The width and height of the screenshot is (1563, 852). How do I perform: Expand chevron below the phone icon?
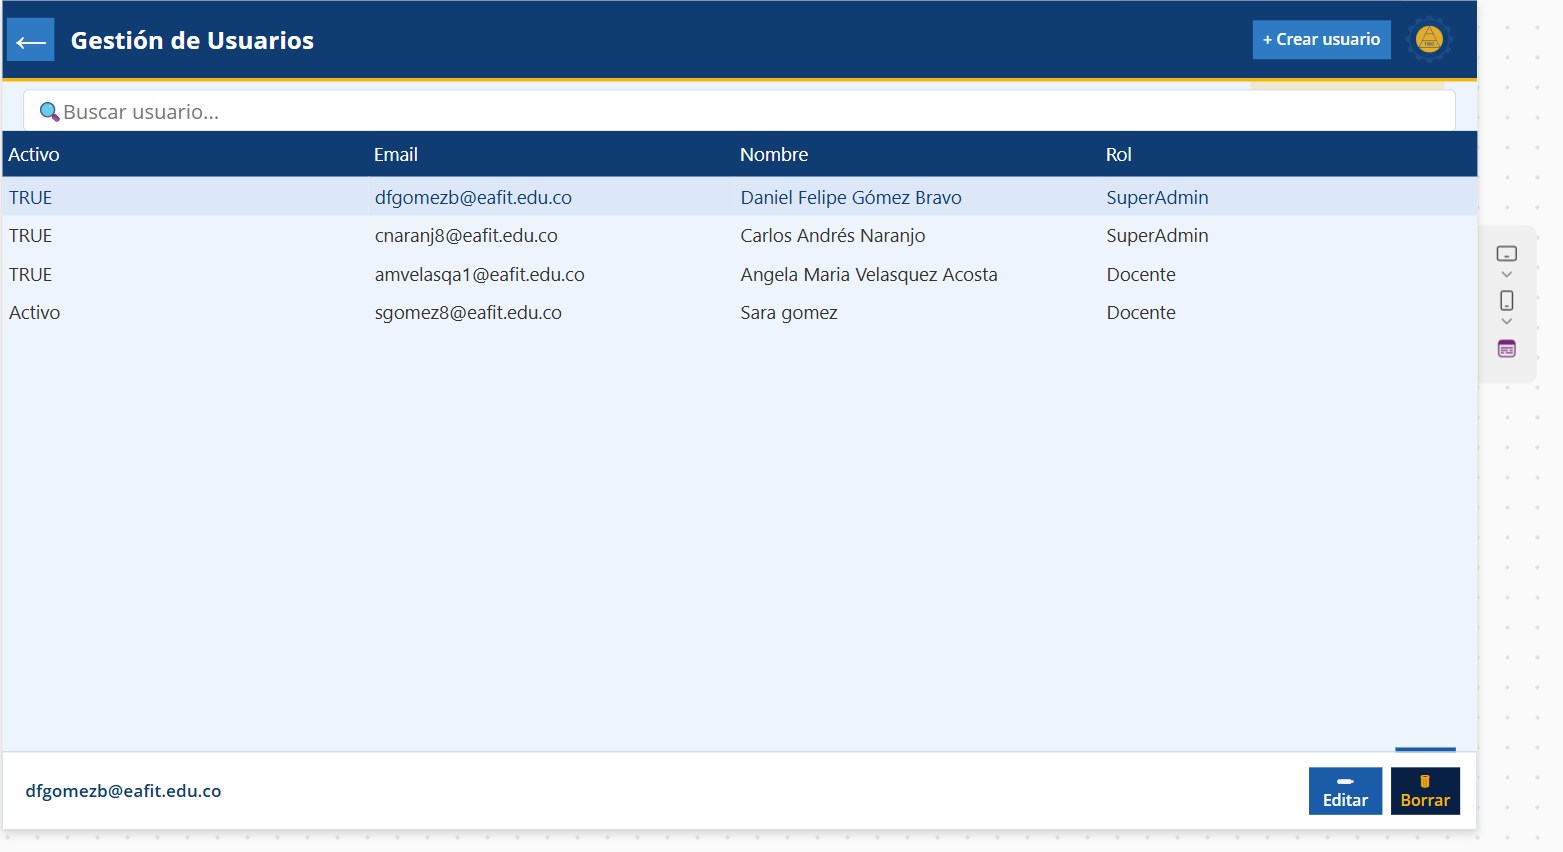click(1506, 322)
